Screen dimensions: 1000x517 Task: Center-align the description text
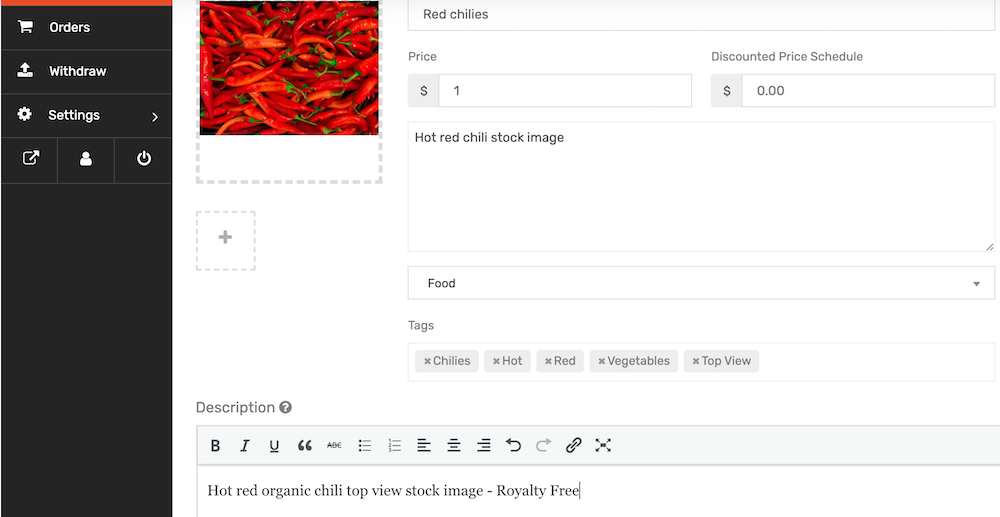[453, 446]
